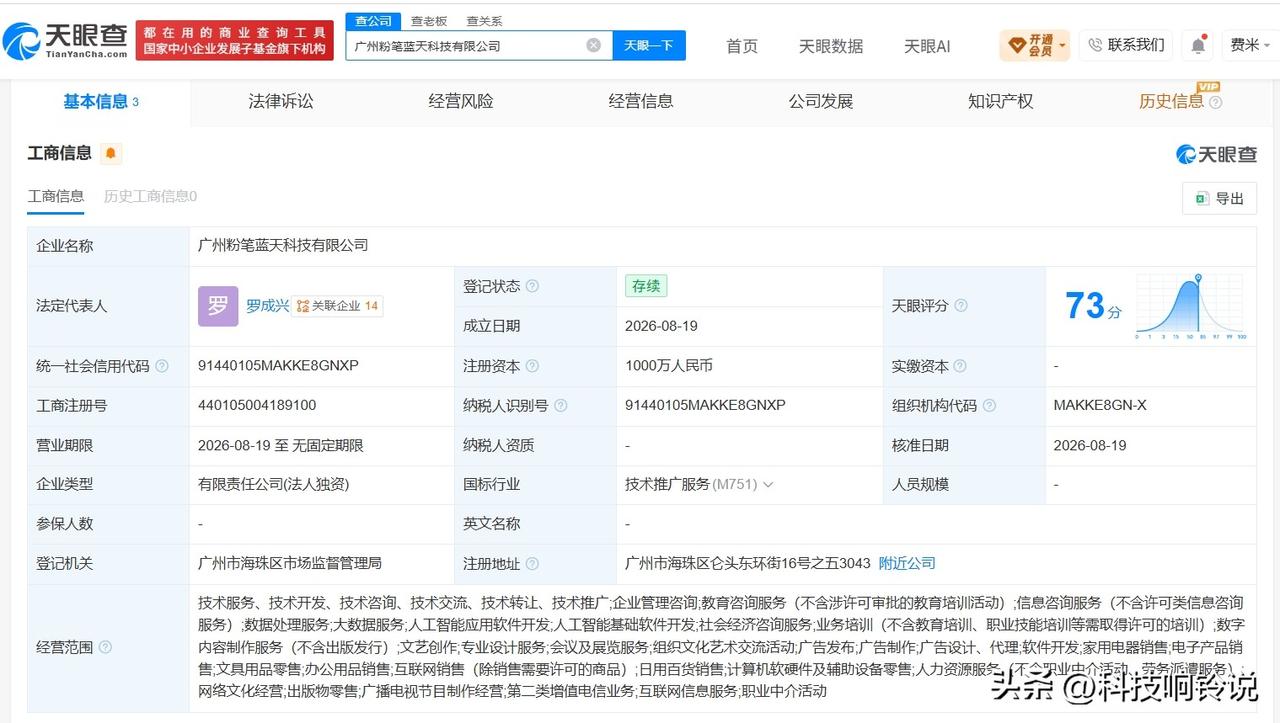Image resolution: width=1280 pixels, height=723 pixels.
Task: Click the red slogan banner near logo
Action: (235, 41)
